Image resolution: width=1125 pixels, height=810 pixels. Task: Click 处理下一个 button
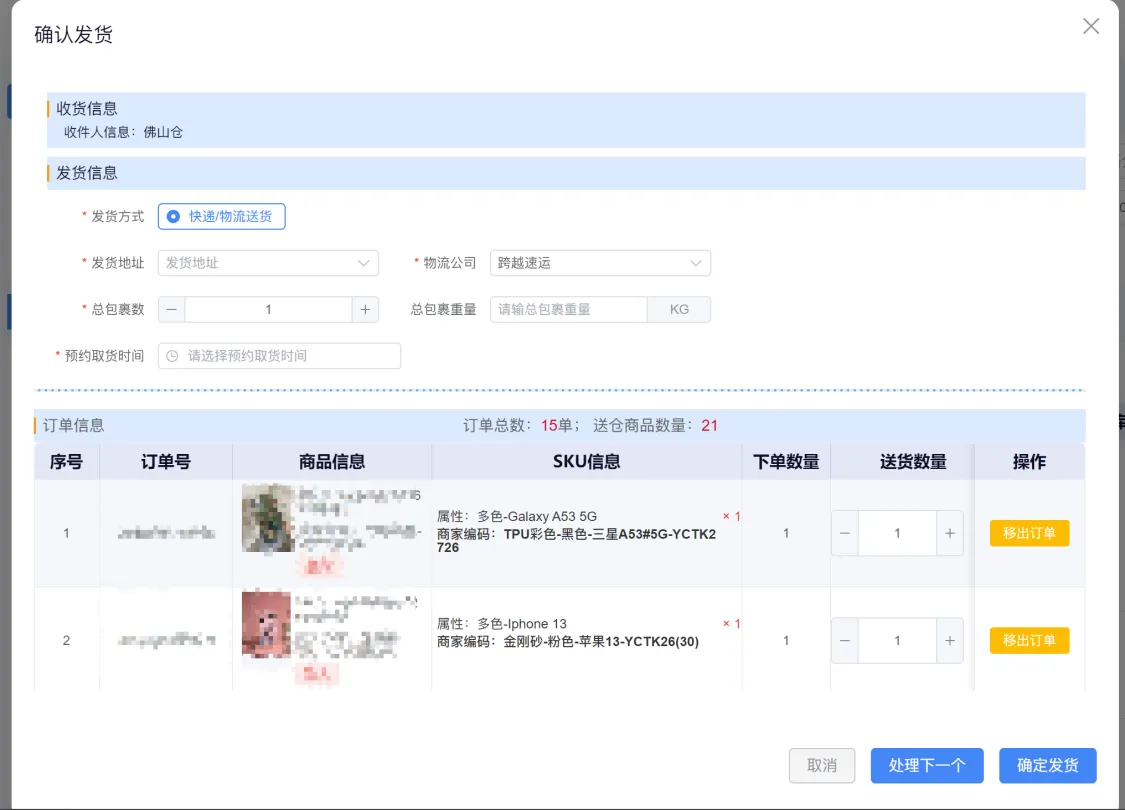tap(926, 766)
